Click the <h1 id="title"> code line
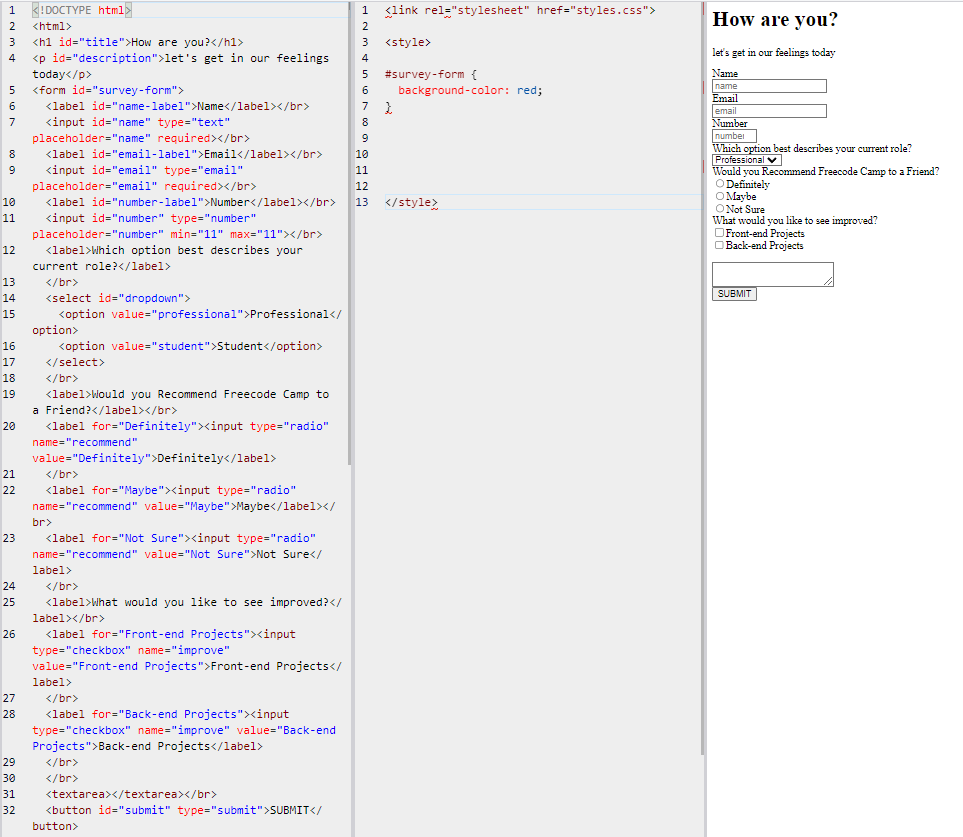 pyautogui.click(x=138, y=42)
